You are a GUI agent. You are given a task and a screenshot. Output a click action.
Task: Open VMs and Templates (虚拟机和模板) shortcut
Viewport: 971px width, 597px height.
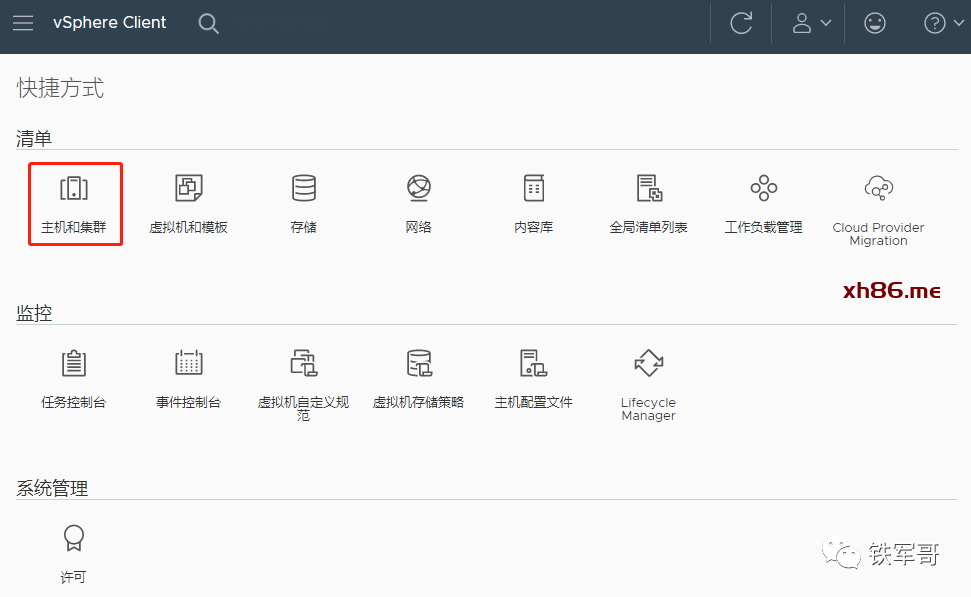(188, 189)
